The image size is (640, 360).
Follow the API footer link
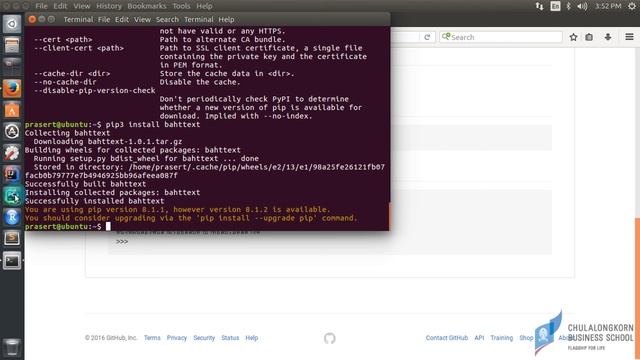(479, 338)
